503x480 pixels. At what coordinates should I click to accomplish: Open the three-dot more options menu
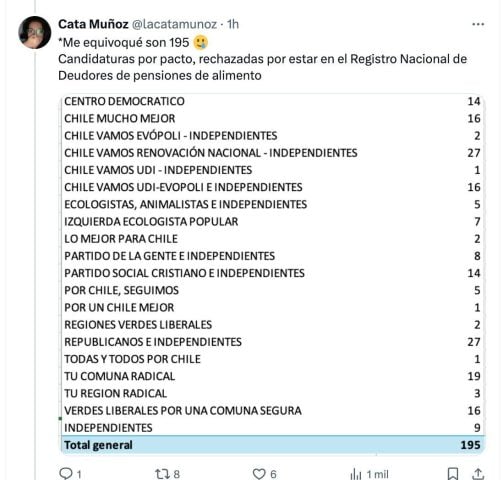[x=478, y=24]
